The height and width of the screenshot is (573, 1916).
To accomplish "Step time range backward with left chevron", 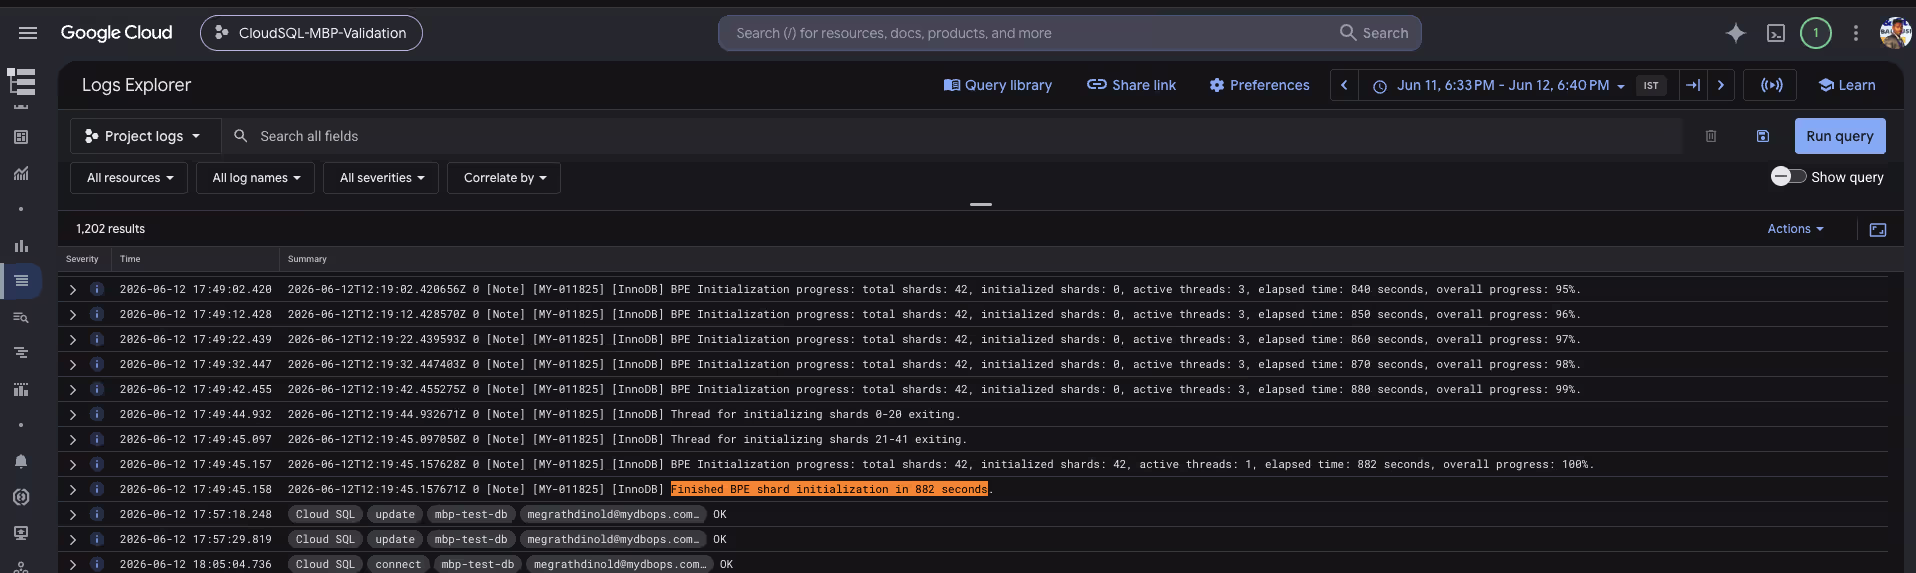I will [x=1344, y=85].
